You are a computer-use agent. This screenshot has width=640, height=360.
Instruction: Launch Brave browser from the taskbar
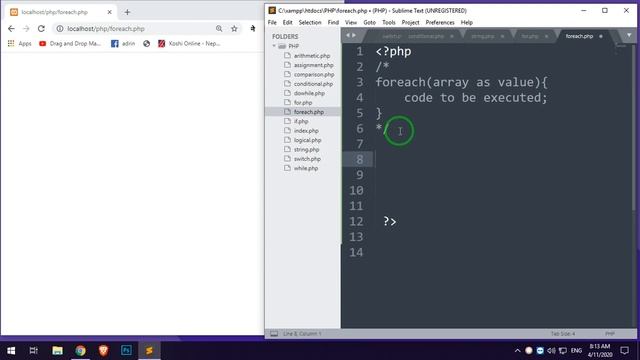click(x=103, y=351)
